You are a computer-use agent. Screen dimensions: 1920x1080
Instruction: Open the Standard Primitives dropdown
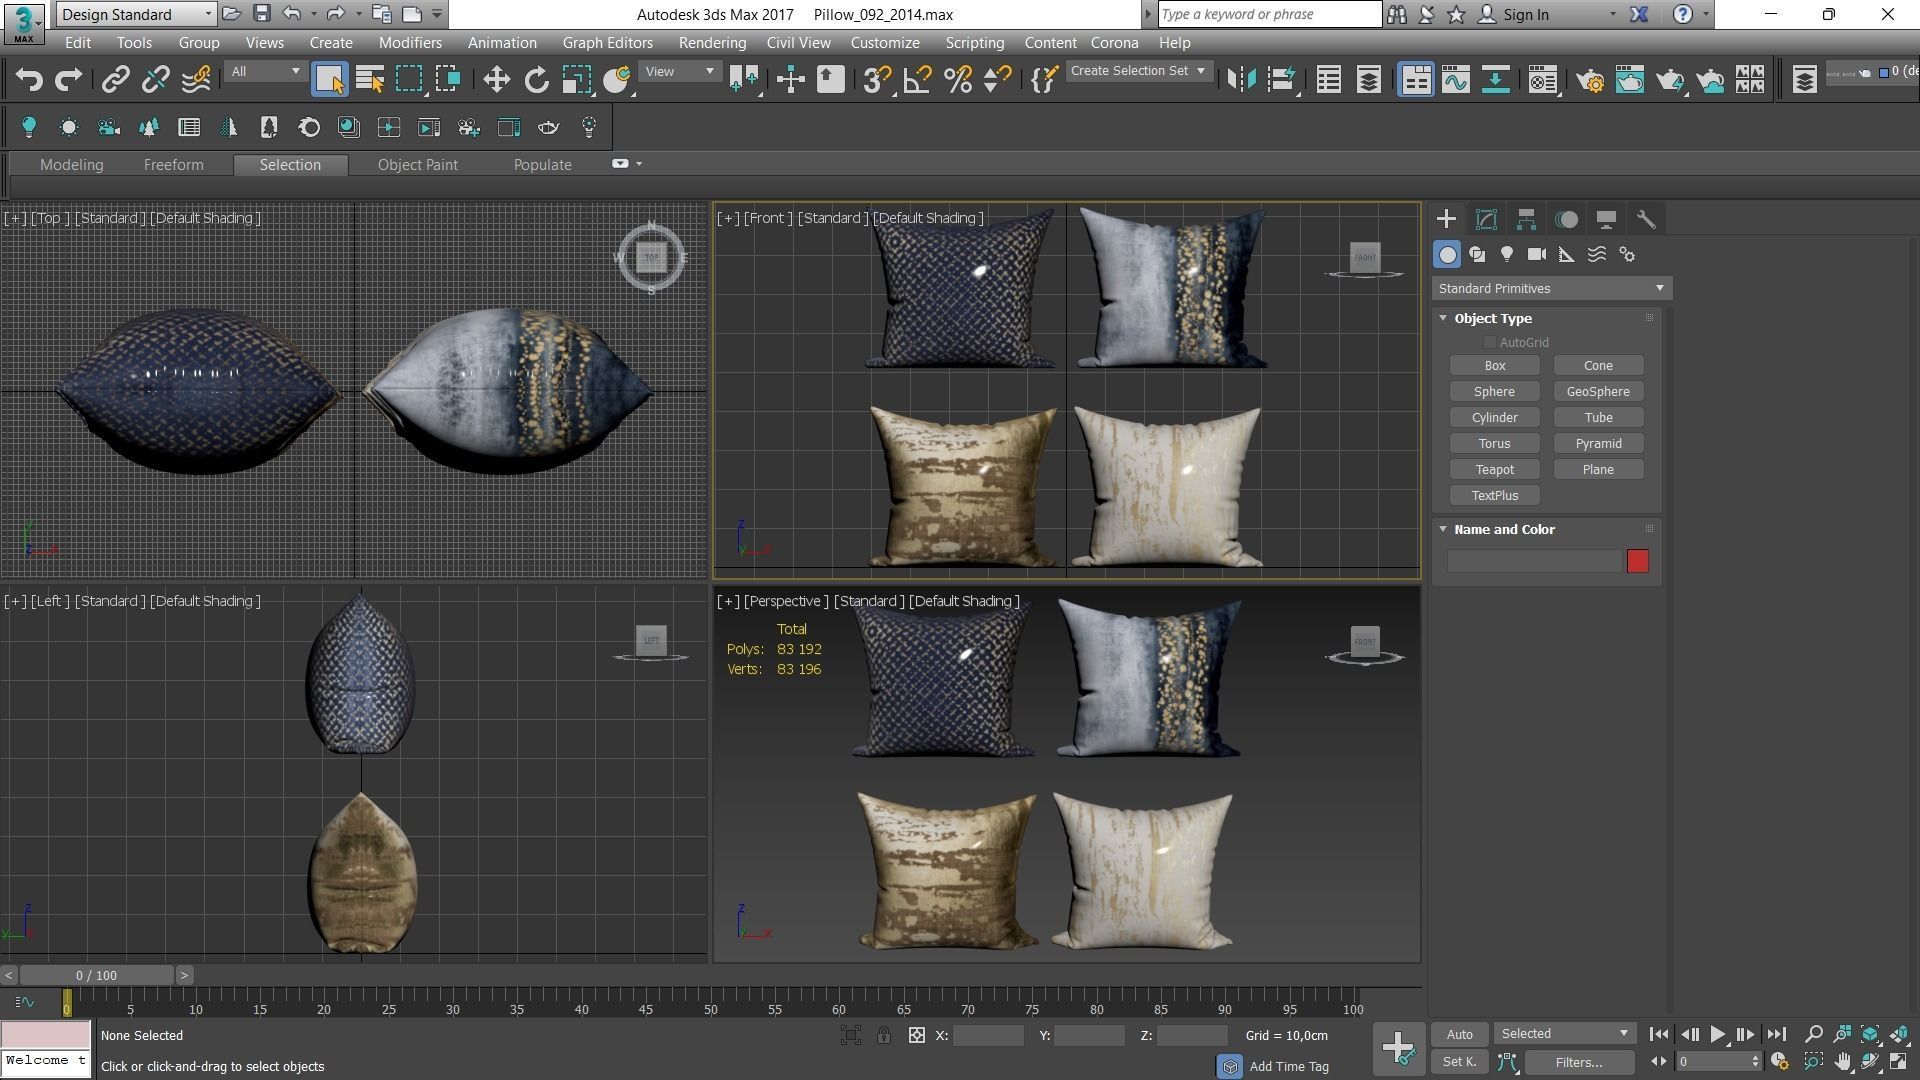click(x=1551, y=289)
